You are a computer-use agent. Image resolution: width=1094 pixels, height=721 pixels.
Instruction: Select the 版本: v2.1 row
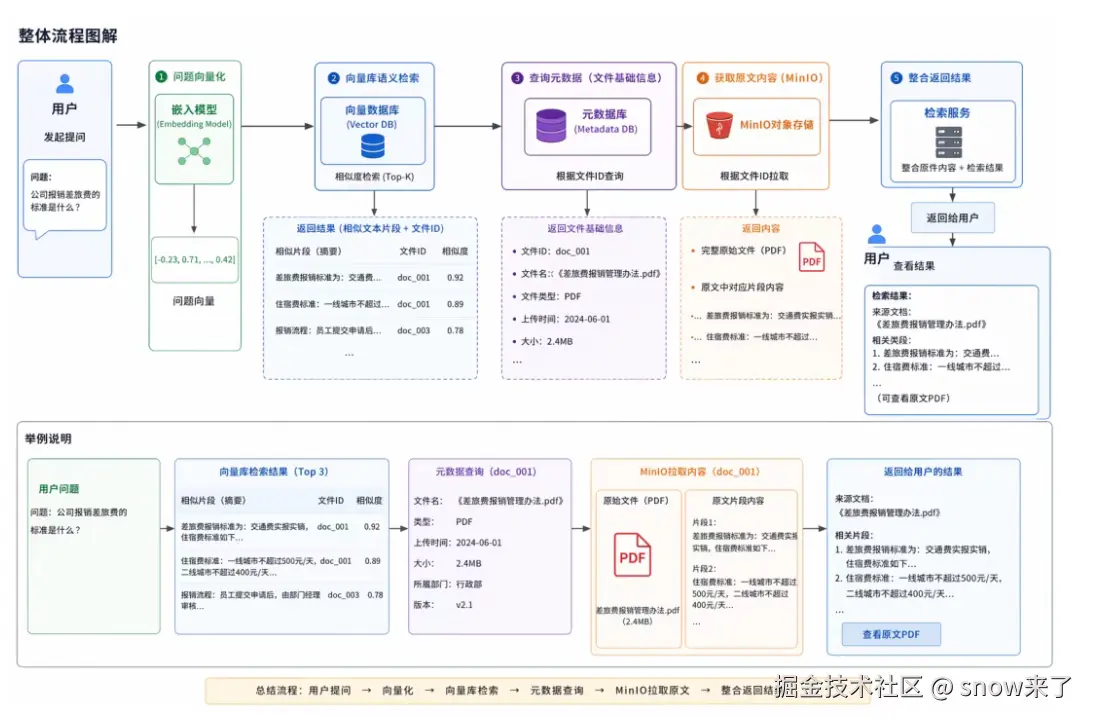point(443,605)
